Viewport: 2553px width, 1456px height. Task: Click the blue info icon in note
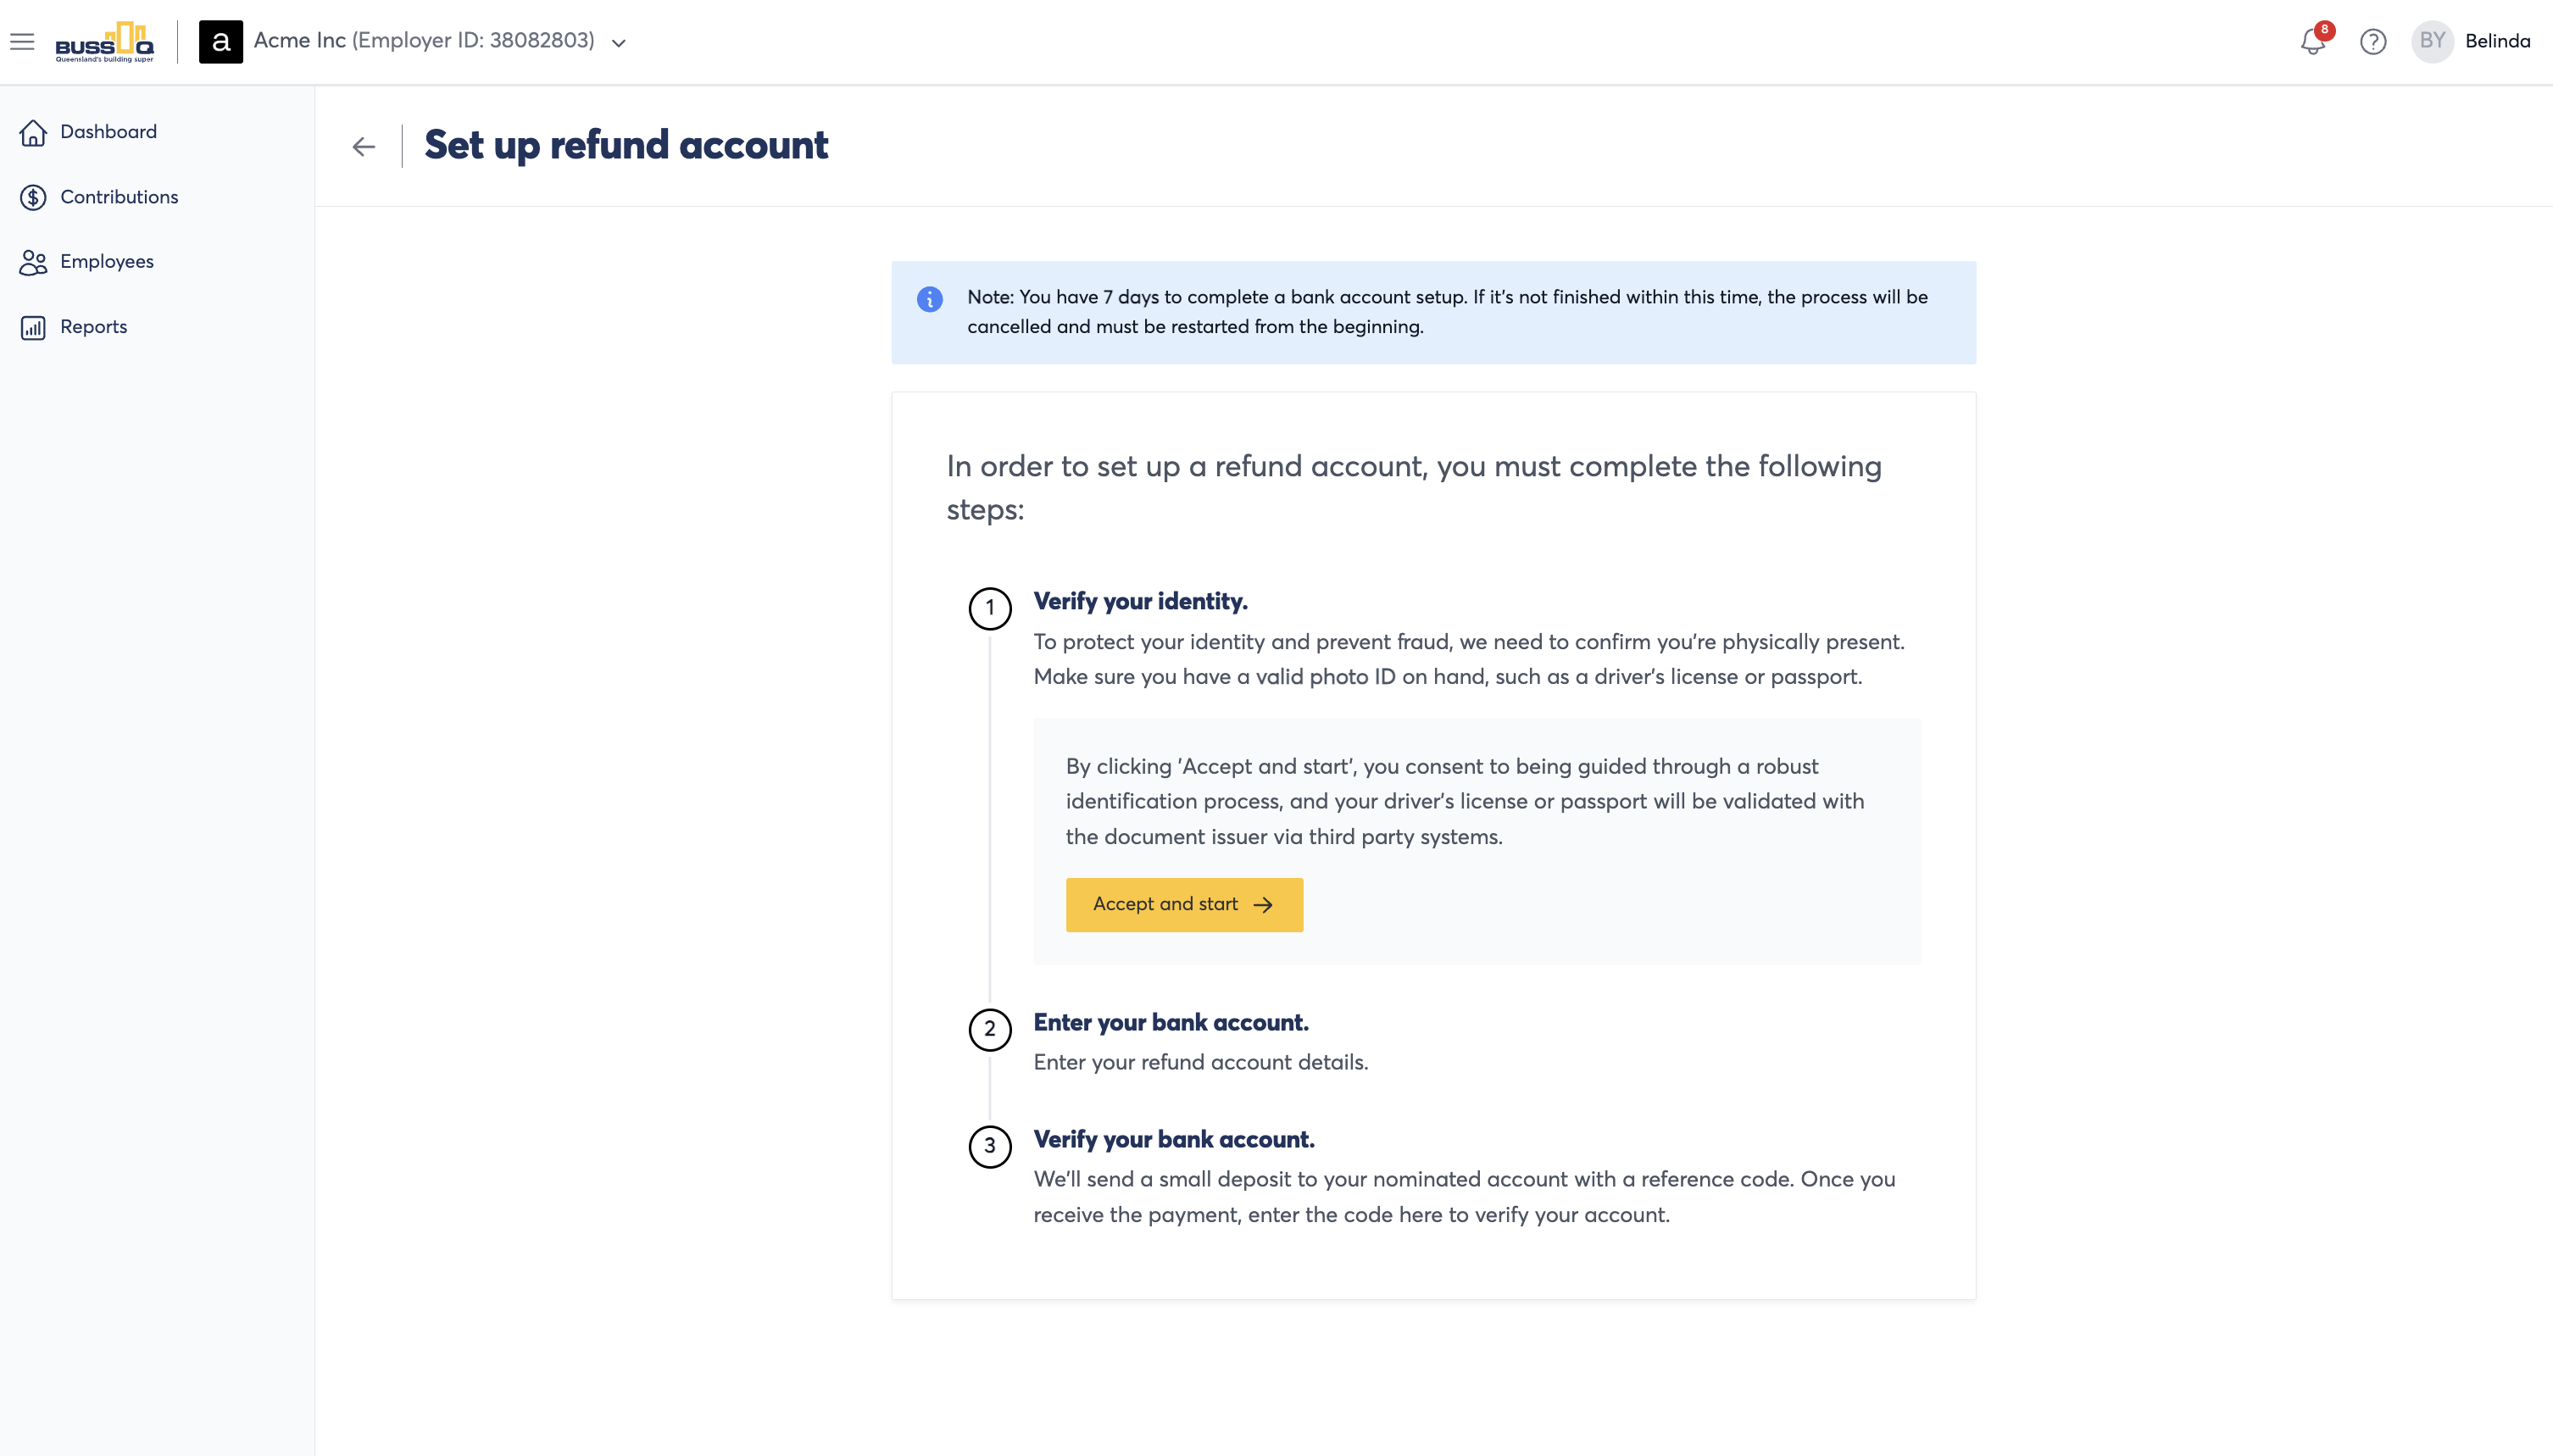click(x=930, y=299)
